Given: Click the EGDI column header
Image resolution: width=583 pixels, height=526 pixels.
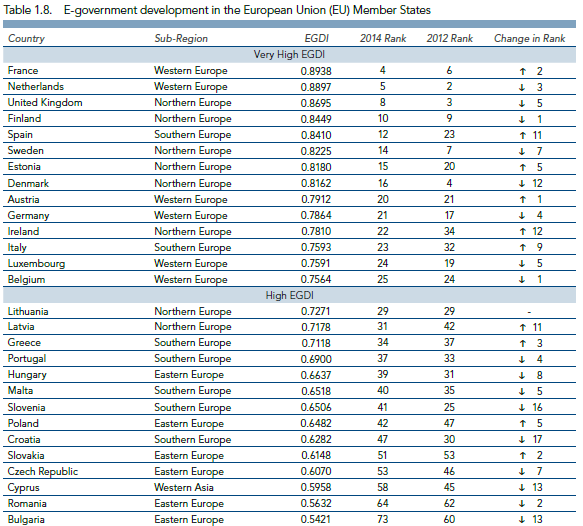Looking at the screenshot, I should [316, 38].
